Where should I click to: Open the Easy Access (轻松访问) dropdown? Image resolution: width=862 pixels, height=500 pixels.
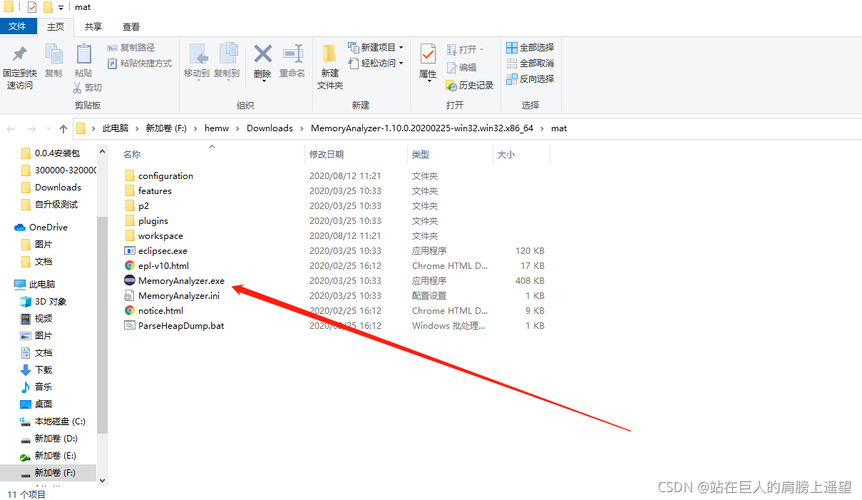pyautogui.click(x=375, y=63)
